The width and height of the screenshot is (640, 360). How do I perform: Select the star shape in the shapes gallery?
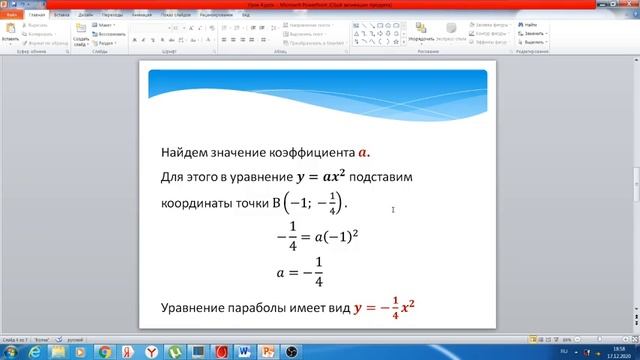[396, 41]
